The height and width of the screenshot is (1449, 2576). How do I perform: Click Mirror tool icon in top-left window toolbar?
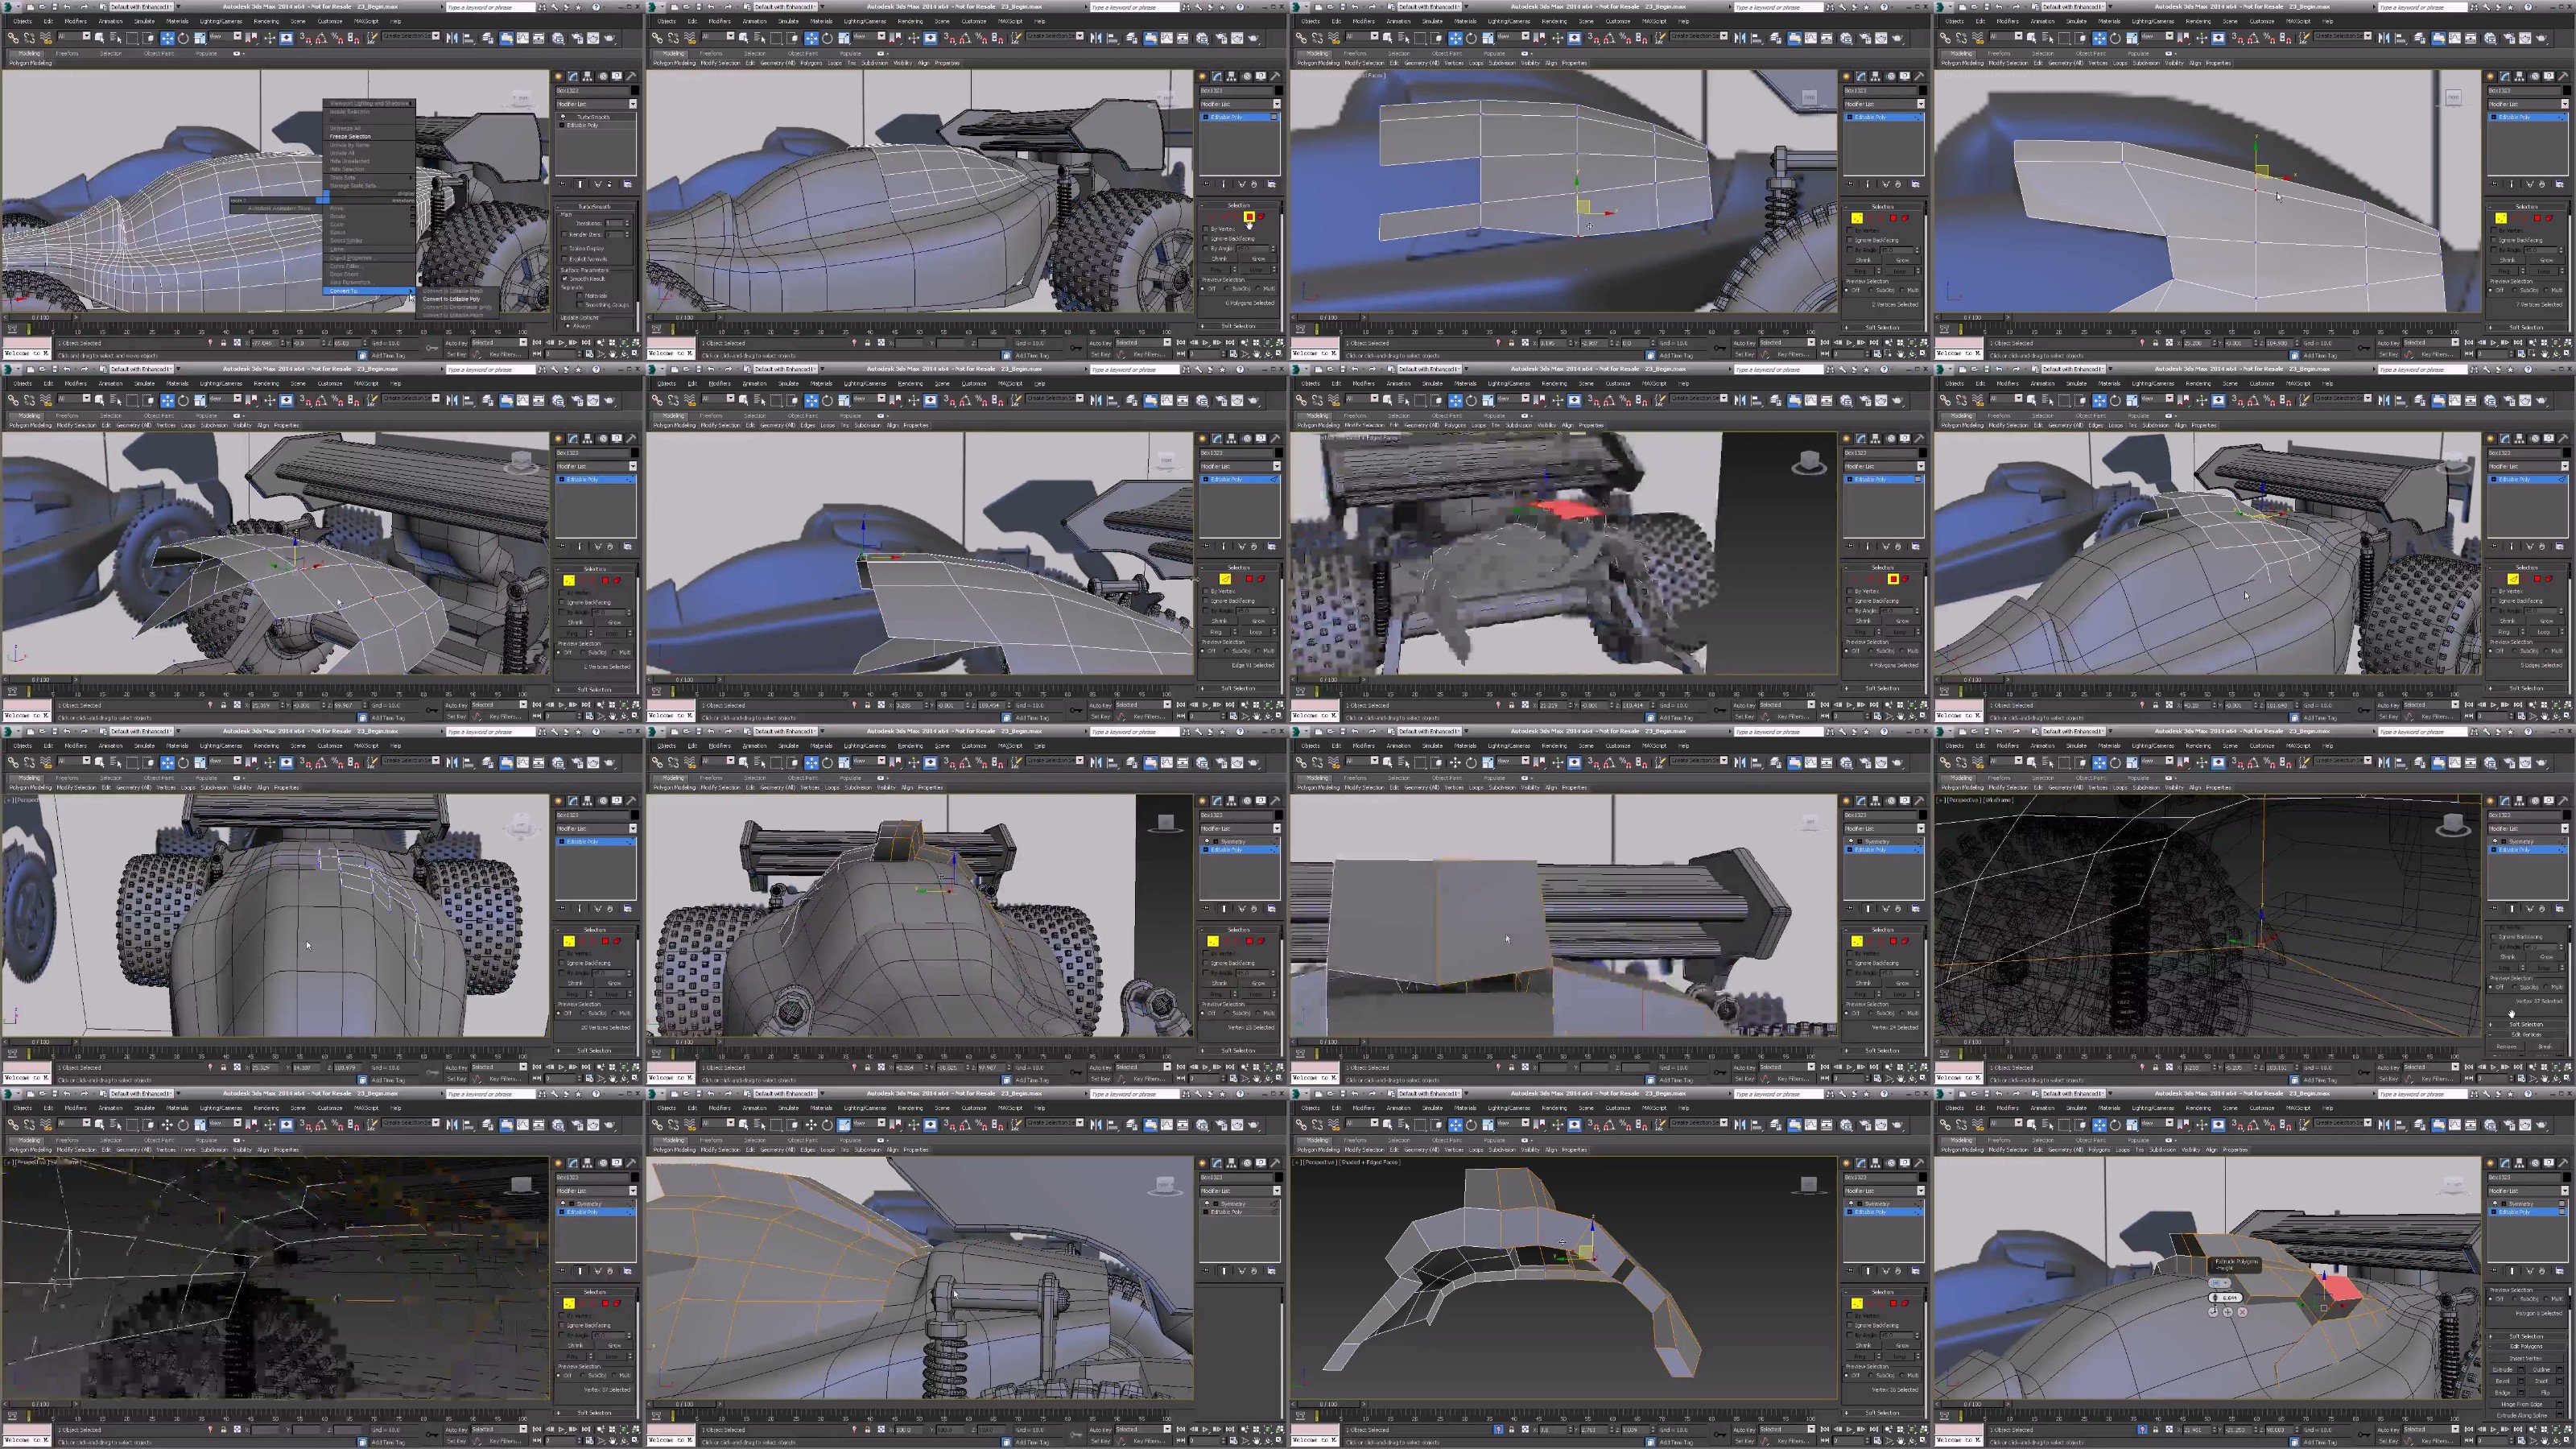click(x=452, y=38)
